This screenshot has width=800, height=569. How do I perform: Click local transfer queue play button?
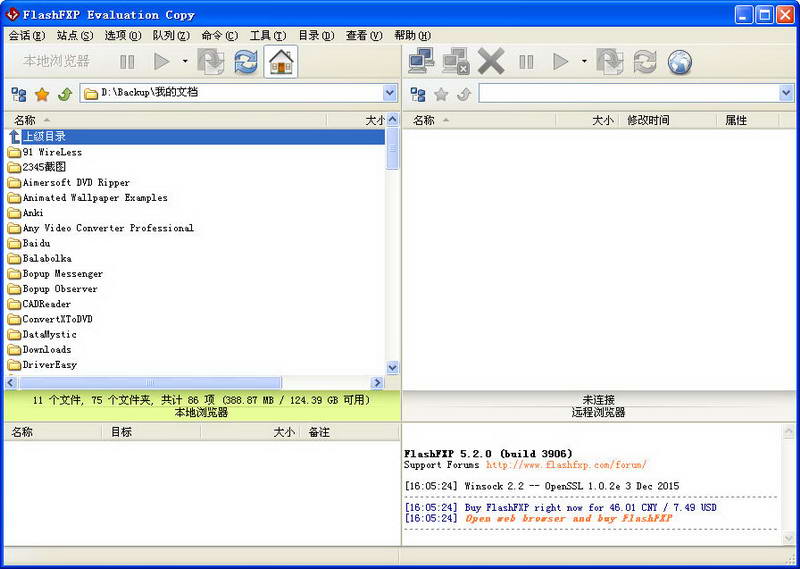click(x=161, y=62)
